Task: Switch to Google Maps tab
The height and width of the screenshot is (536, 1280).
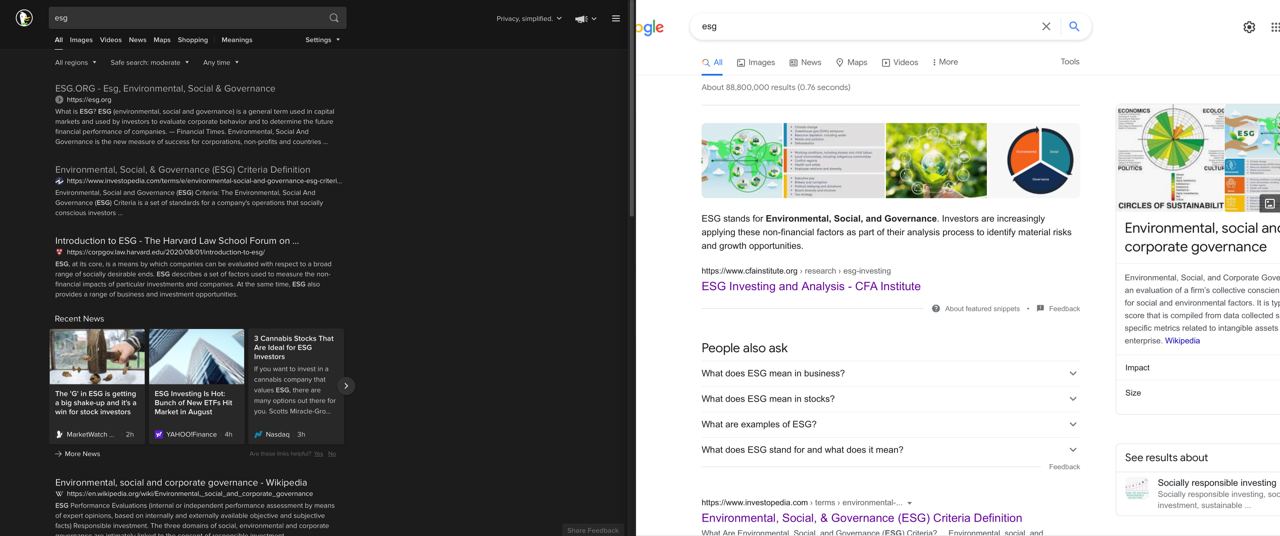Action: [851, 62]
